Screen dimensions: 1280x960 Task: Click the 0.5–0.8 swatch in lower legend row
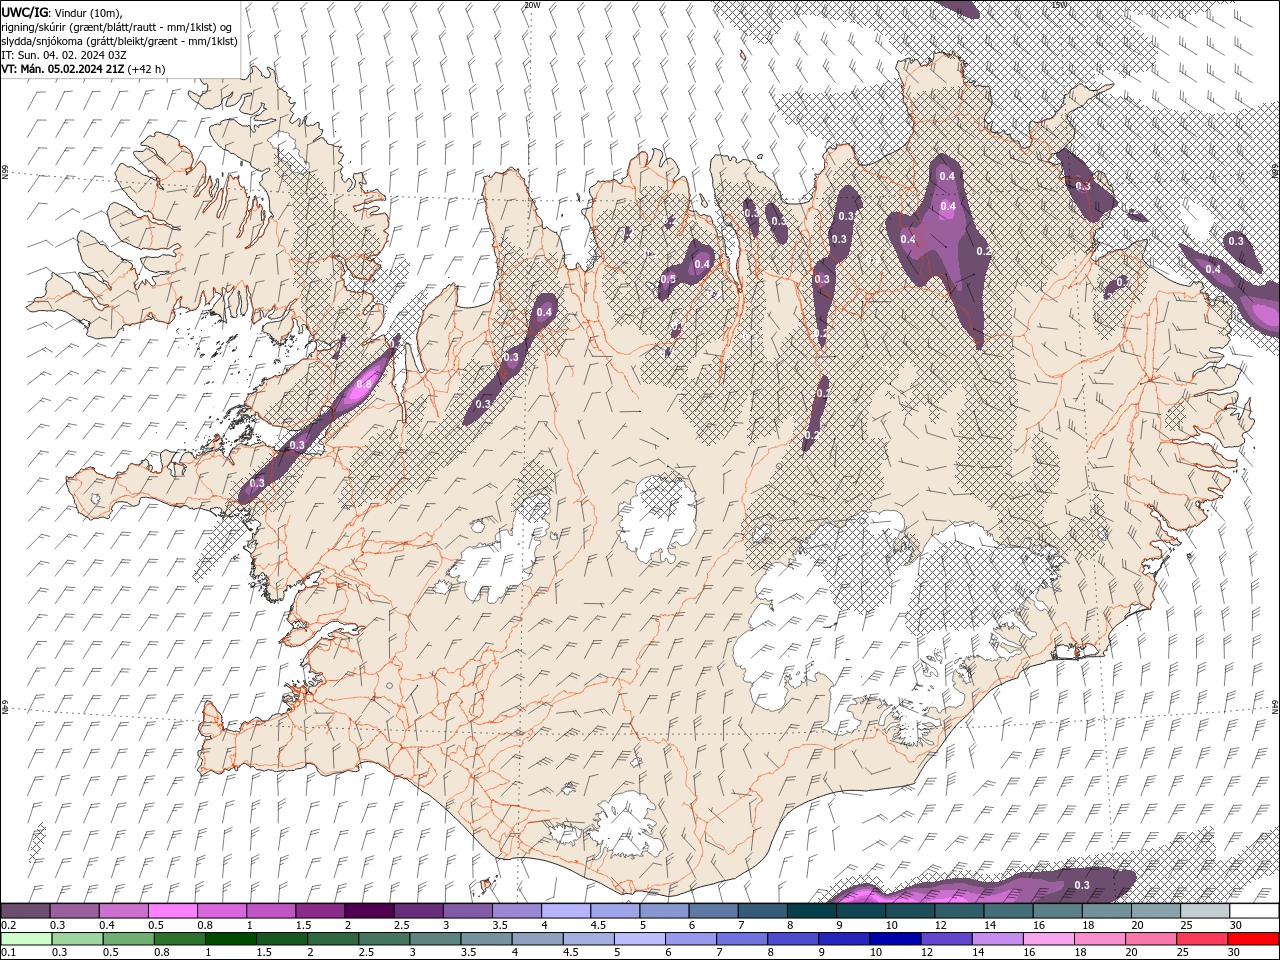pyautogui.click(x=127, y=939)
